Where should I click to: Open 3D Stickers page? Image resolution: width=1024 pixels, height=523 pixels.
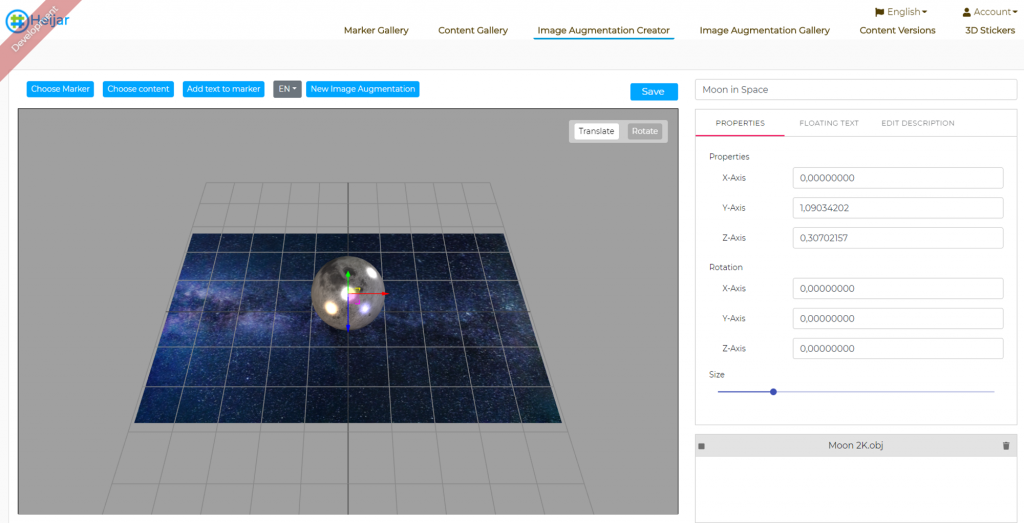[990, 30]
